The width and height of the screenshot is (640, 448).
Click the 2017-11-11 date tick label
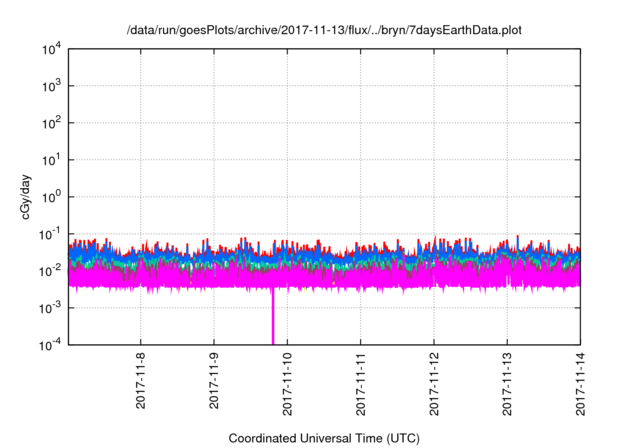point(360,384)
